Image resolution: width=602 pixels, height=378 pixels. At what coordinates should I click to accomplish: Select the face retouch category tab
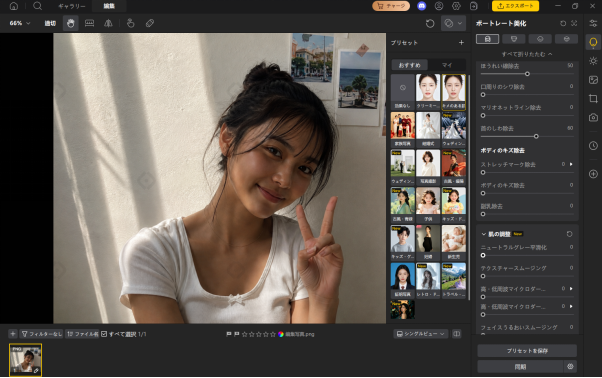(x=488, y=39)
